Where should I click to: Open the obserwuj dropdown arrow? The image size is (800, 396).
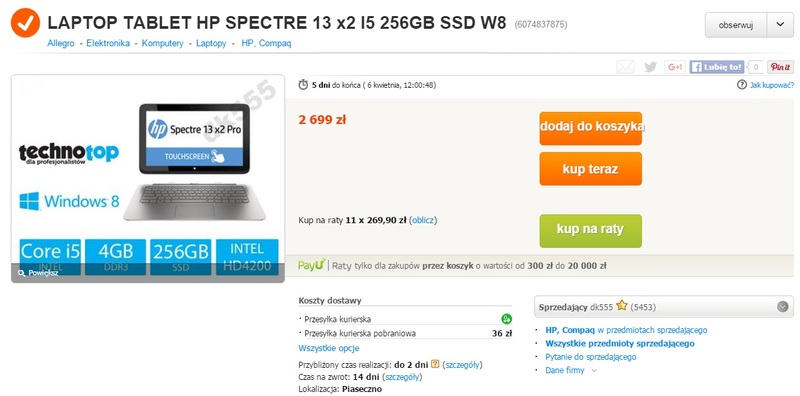pyautogui.click(x=781, y=25)
